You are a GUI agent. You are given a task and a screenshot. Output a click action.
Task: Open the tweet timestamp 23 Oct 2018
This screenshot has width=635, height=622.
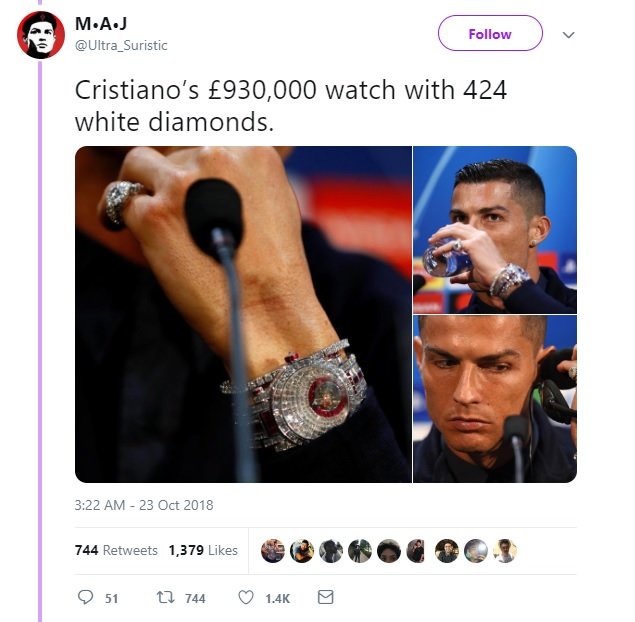point(144,505)
